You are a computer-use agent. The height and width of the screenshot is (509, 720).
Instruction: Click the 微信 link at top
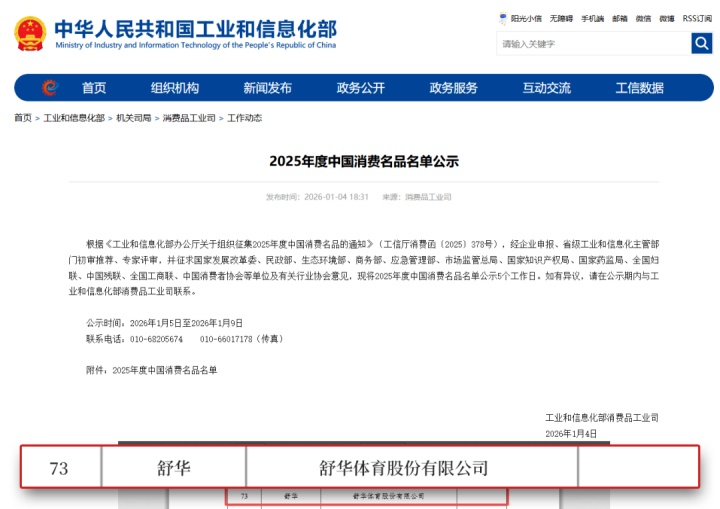[643, 18]
